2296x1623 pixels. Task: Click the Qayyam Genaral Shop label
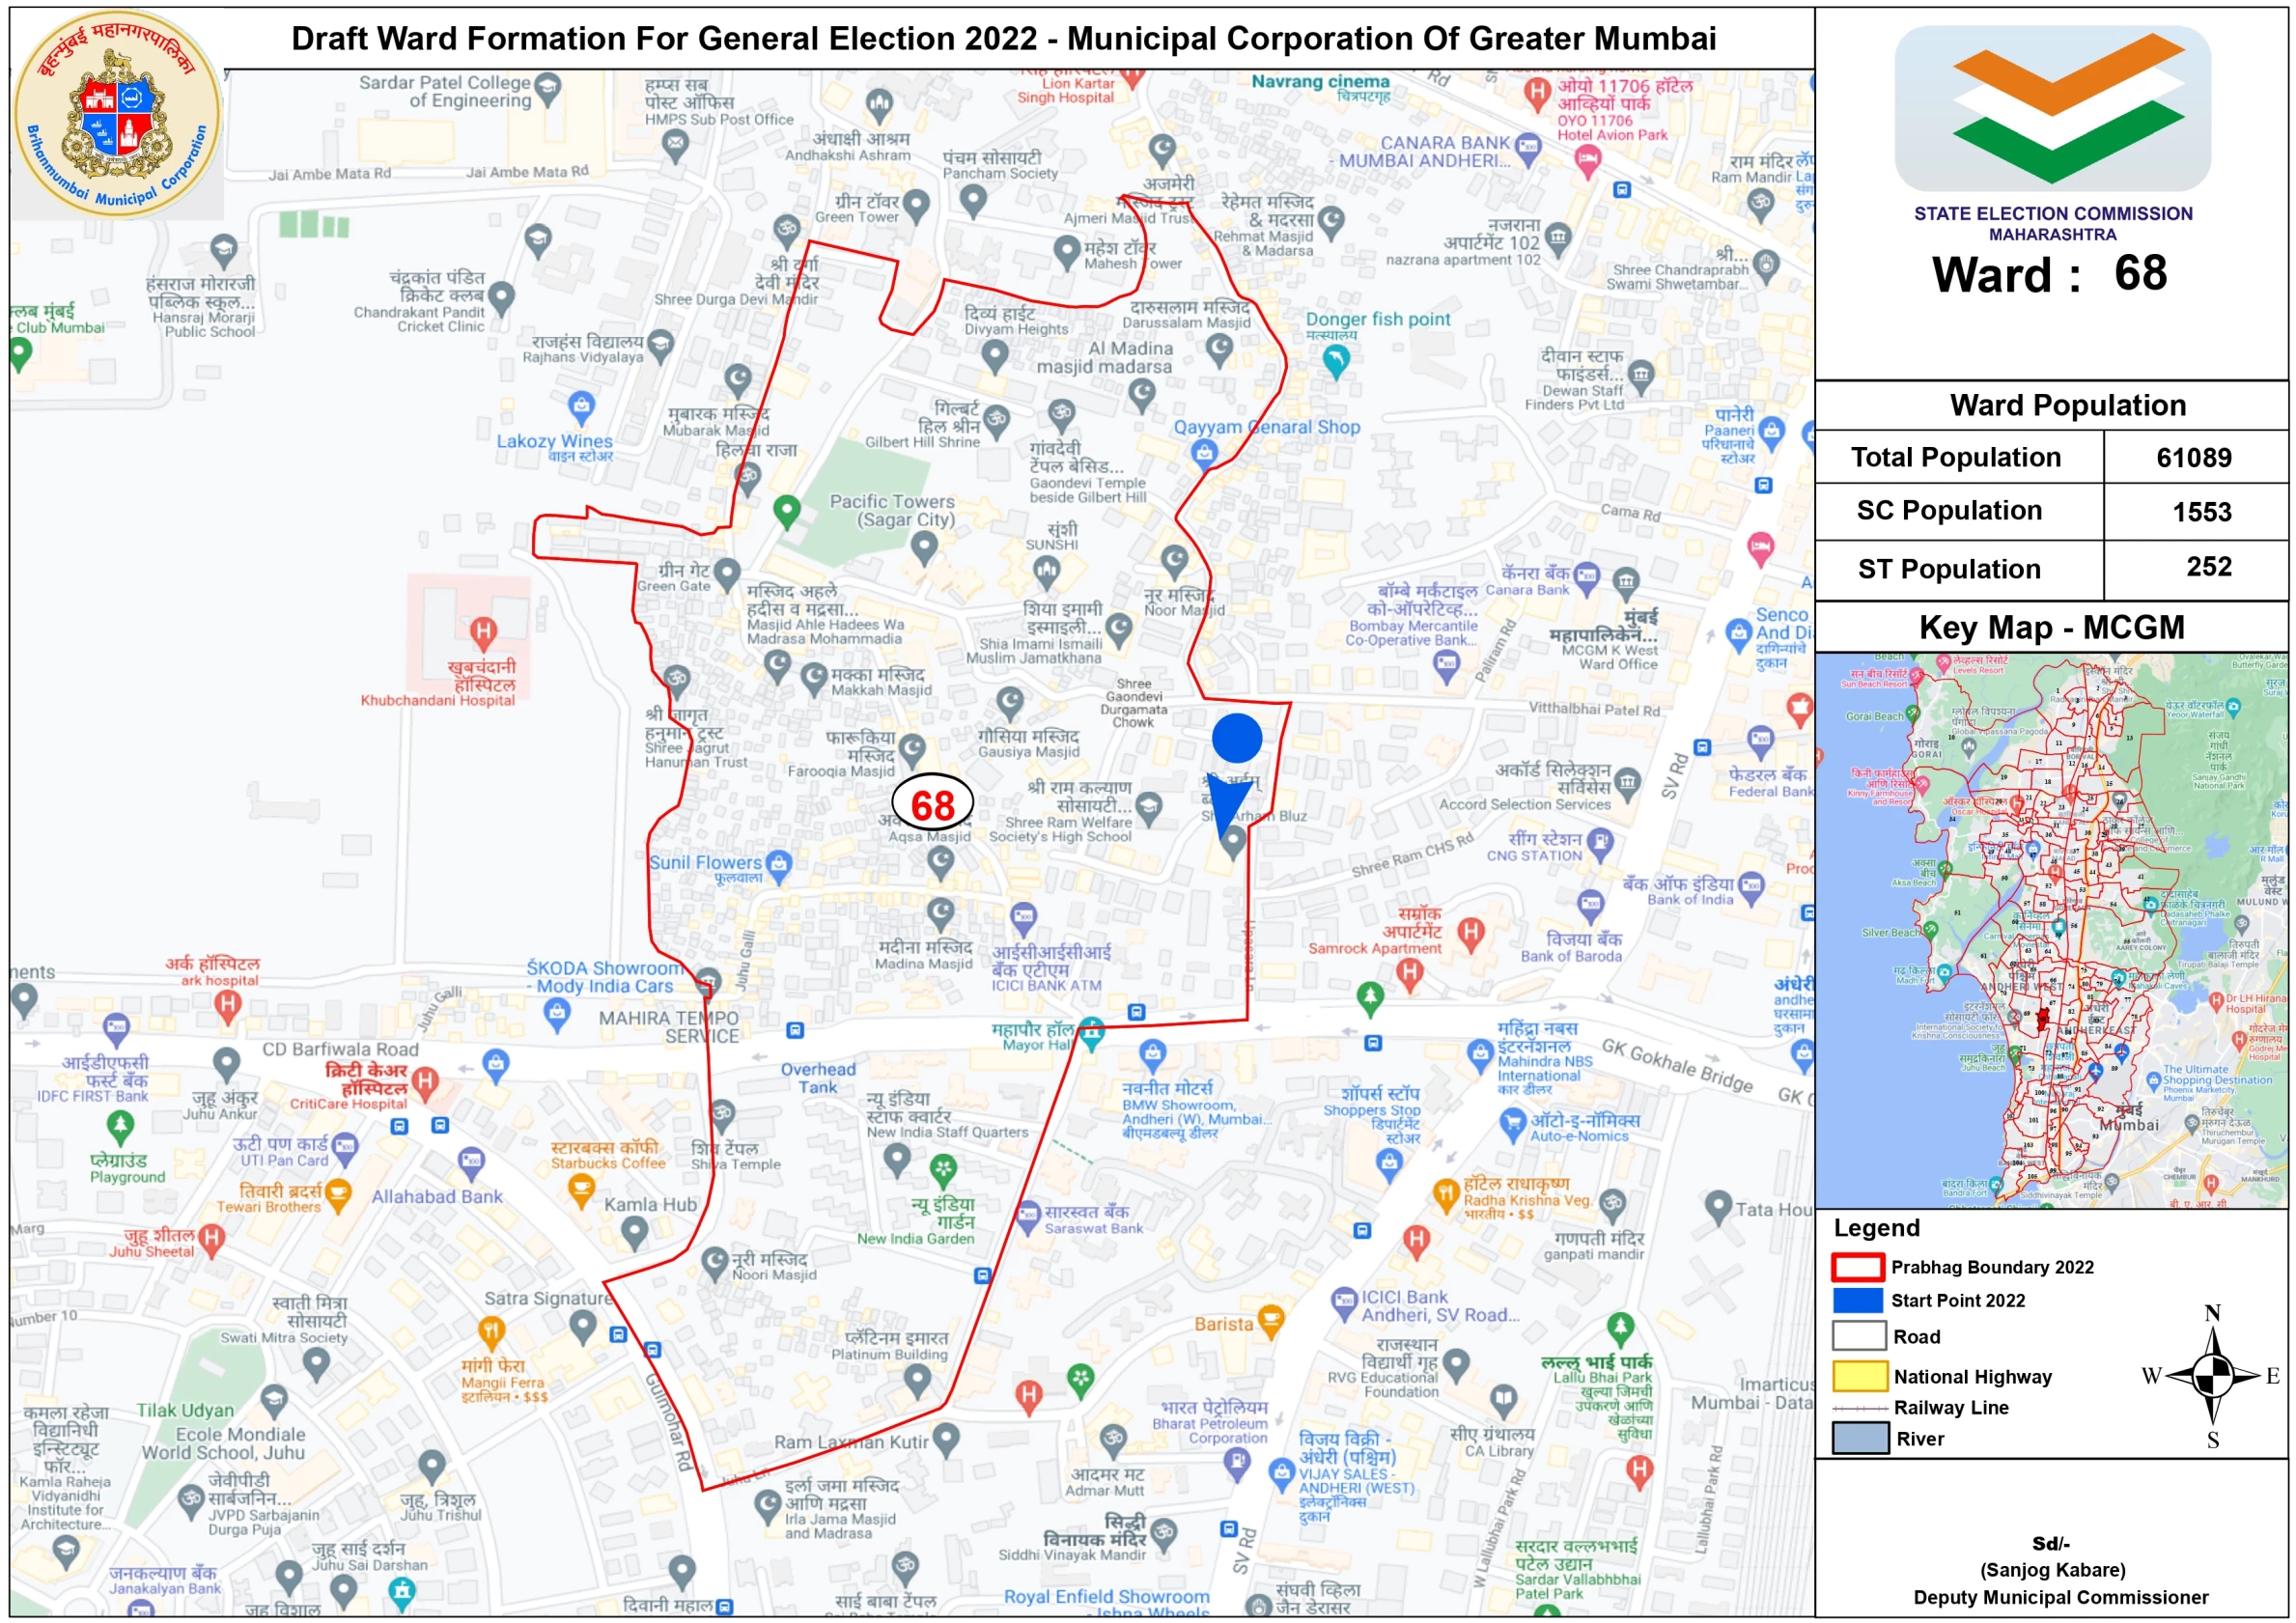(1266, 427)
